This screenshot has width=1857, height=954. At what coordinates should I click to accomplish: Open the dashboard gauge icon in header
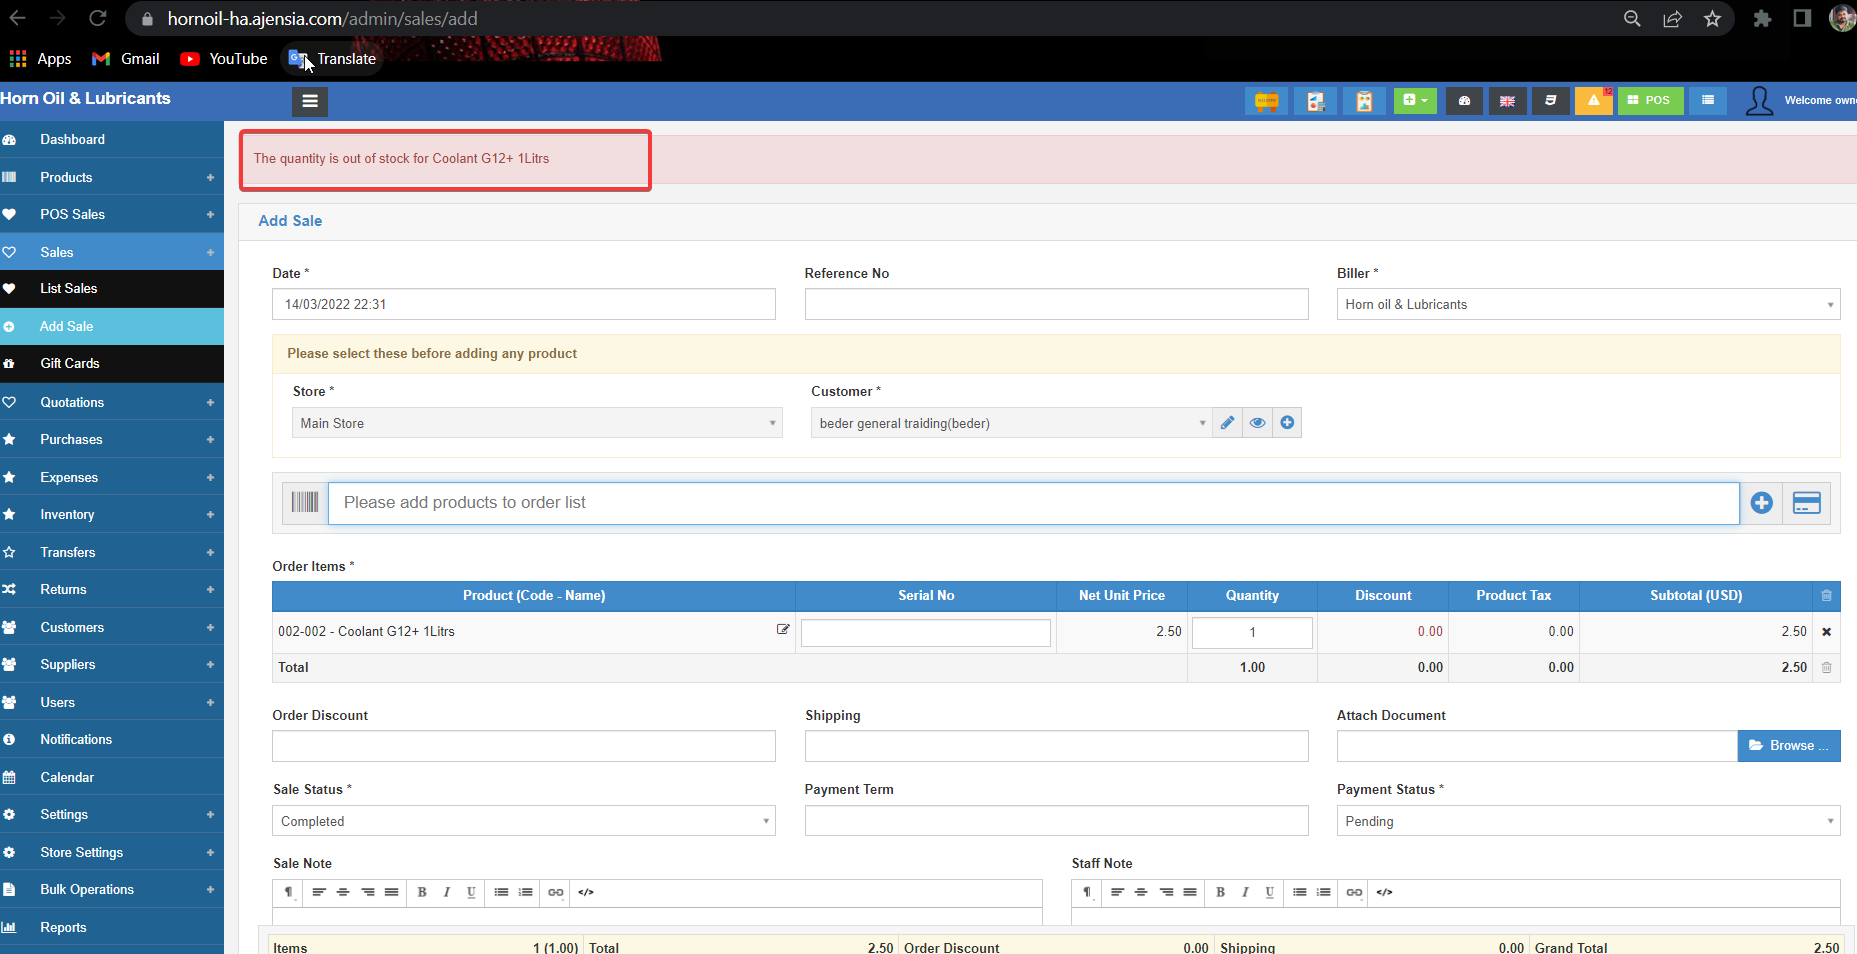pyautogui.click(x=1464, y=101)
